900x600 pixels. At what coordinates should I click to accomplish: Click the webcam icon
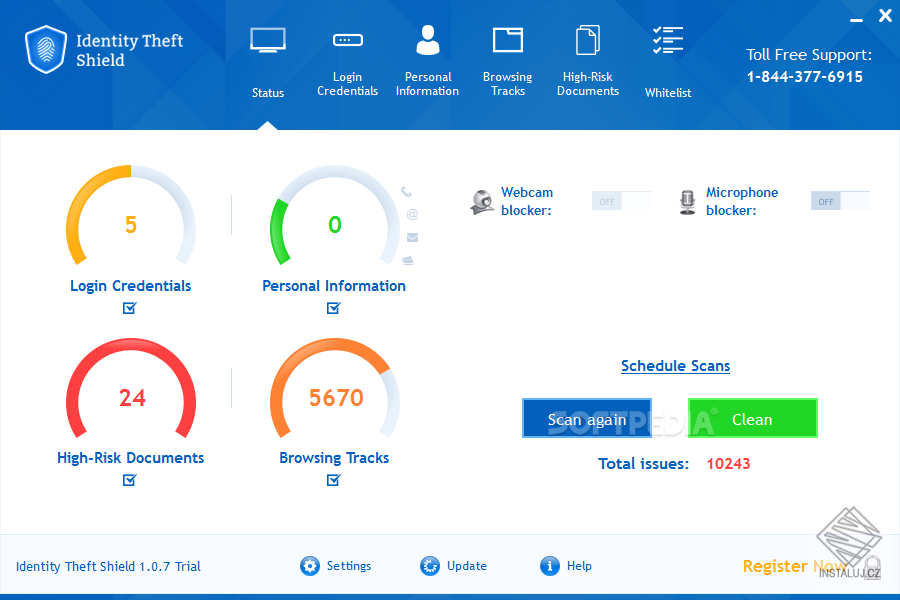[x=482, y=202]
